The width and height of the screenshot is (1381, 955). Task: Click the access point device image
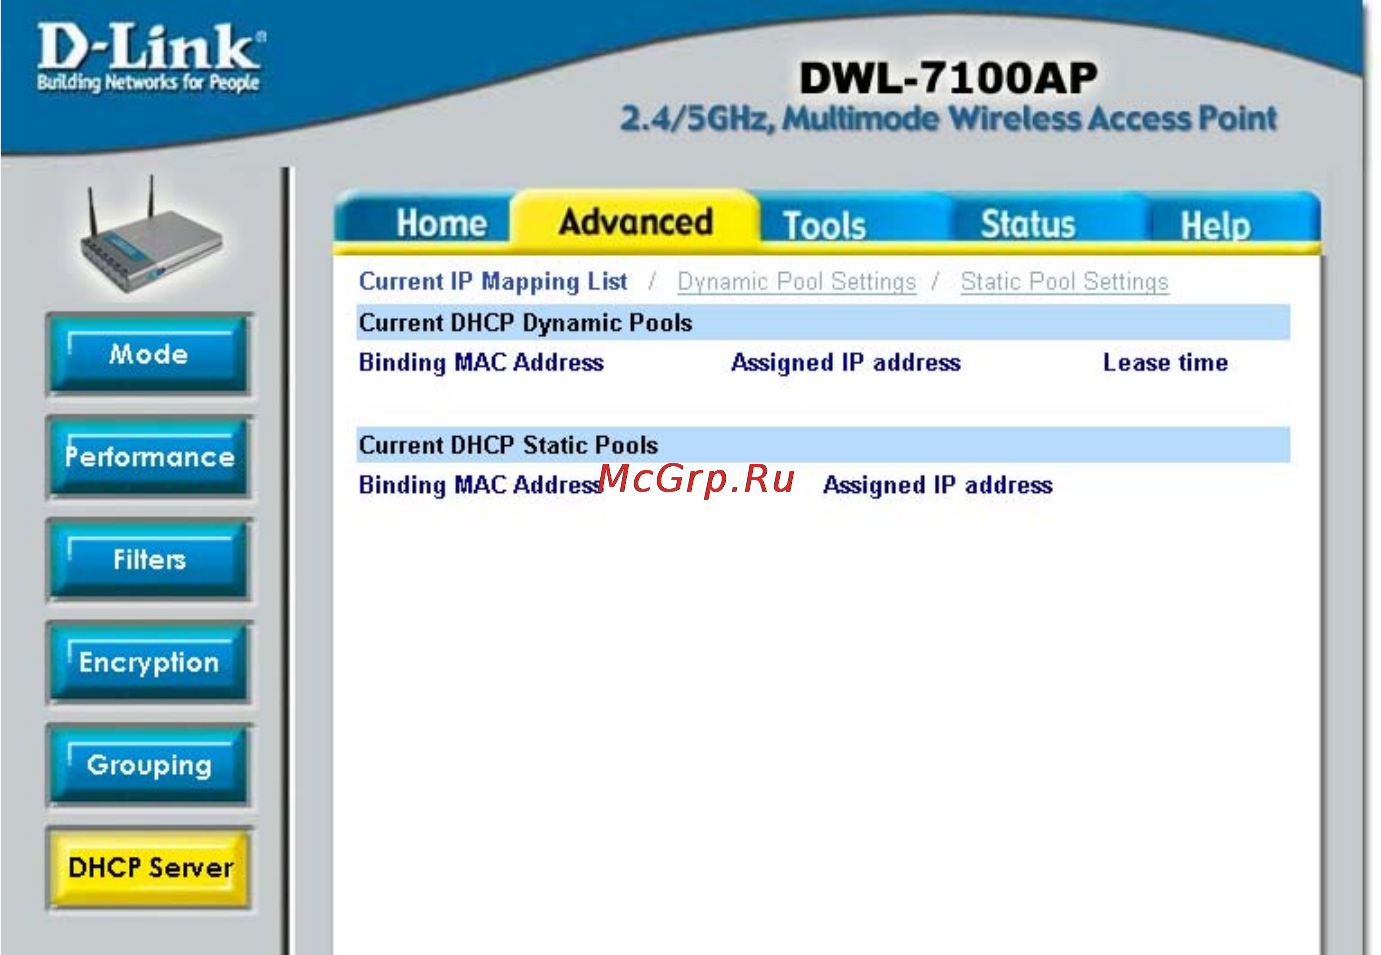(150, 235)
